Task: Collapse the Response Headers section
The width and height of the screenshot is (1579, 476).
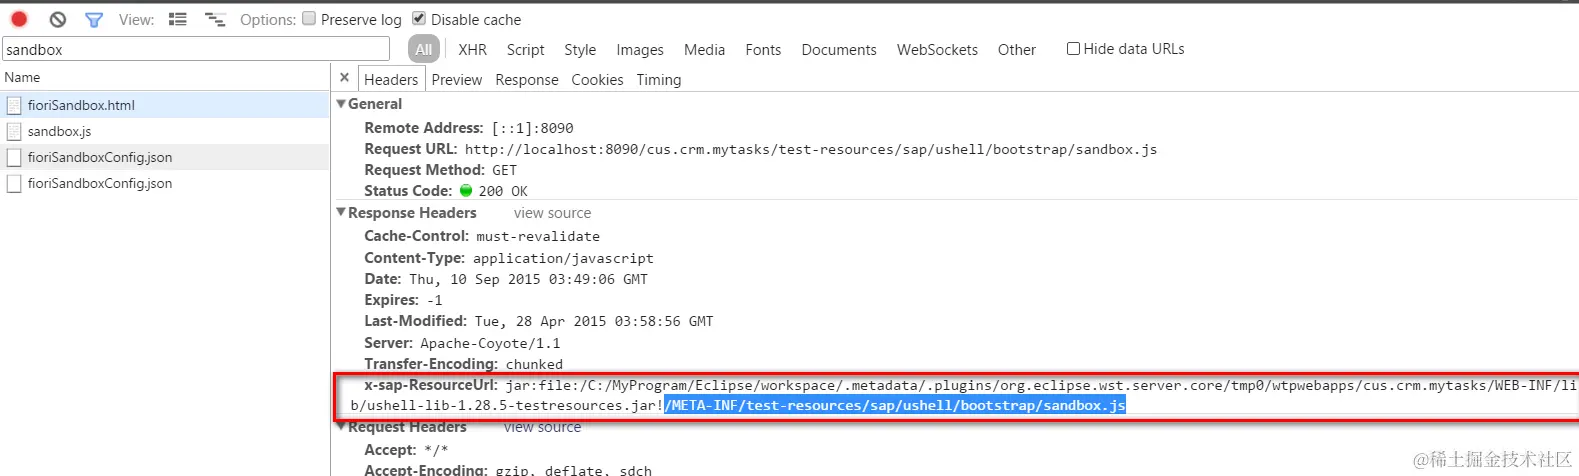Action: [341, 212]
